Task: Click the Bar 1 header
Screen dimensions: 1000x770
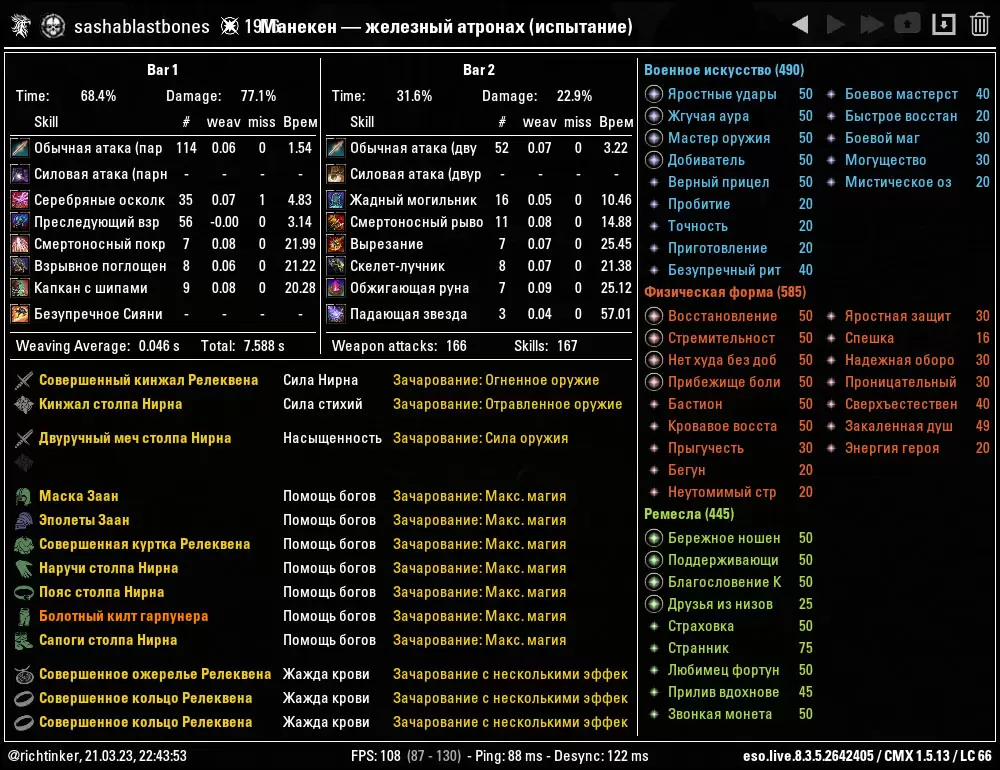Action: (163, 70)
